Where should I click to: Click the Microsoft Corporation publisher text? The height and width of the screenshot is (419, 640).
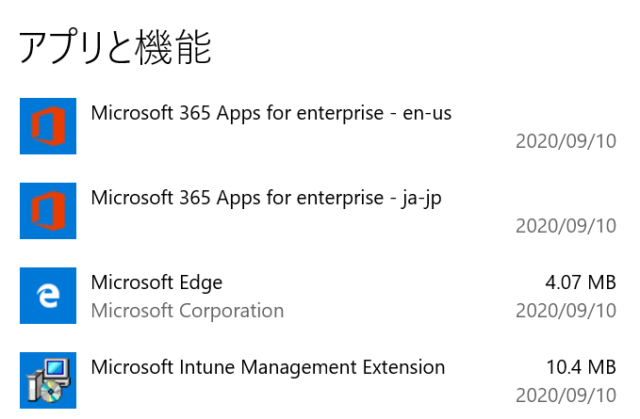click(187, 311)
